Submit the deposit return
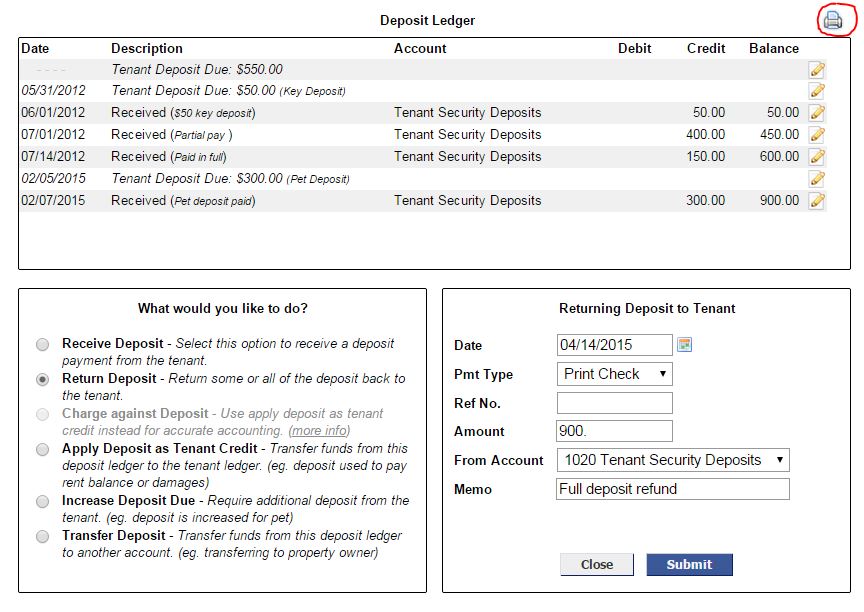 pyautogui.click(x=689, y=564)
